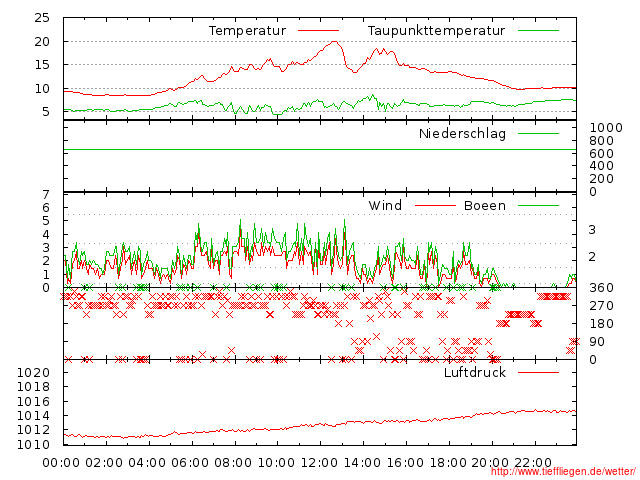Click the 1010 pressure axis value
This screenshot has height=480, width=640.
pyautogui.click(x=33, y=444)
